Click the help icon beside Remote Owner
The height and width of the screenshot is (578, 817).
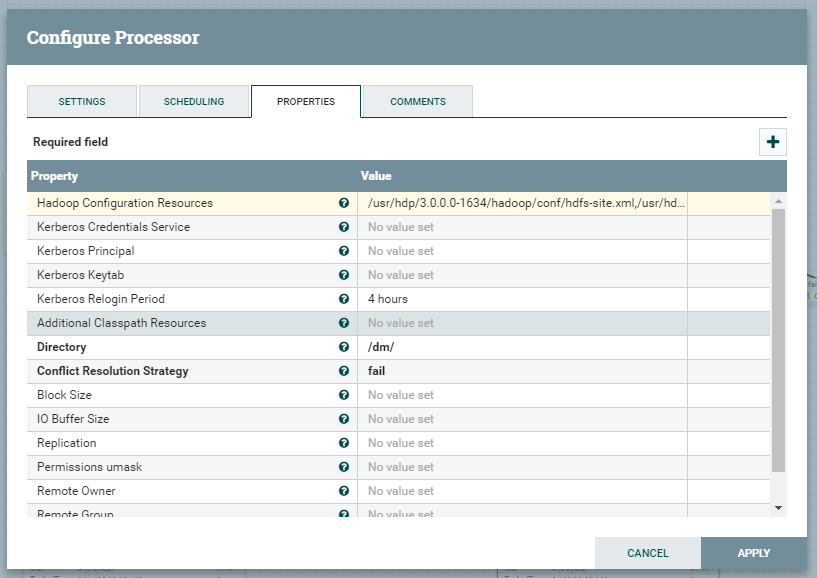tap(344, 490)
